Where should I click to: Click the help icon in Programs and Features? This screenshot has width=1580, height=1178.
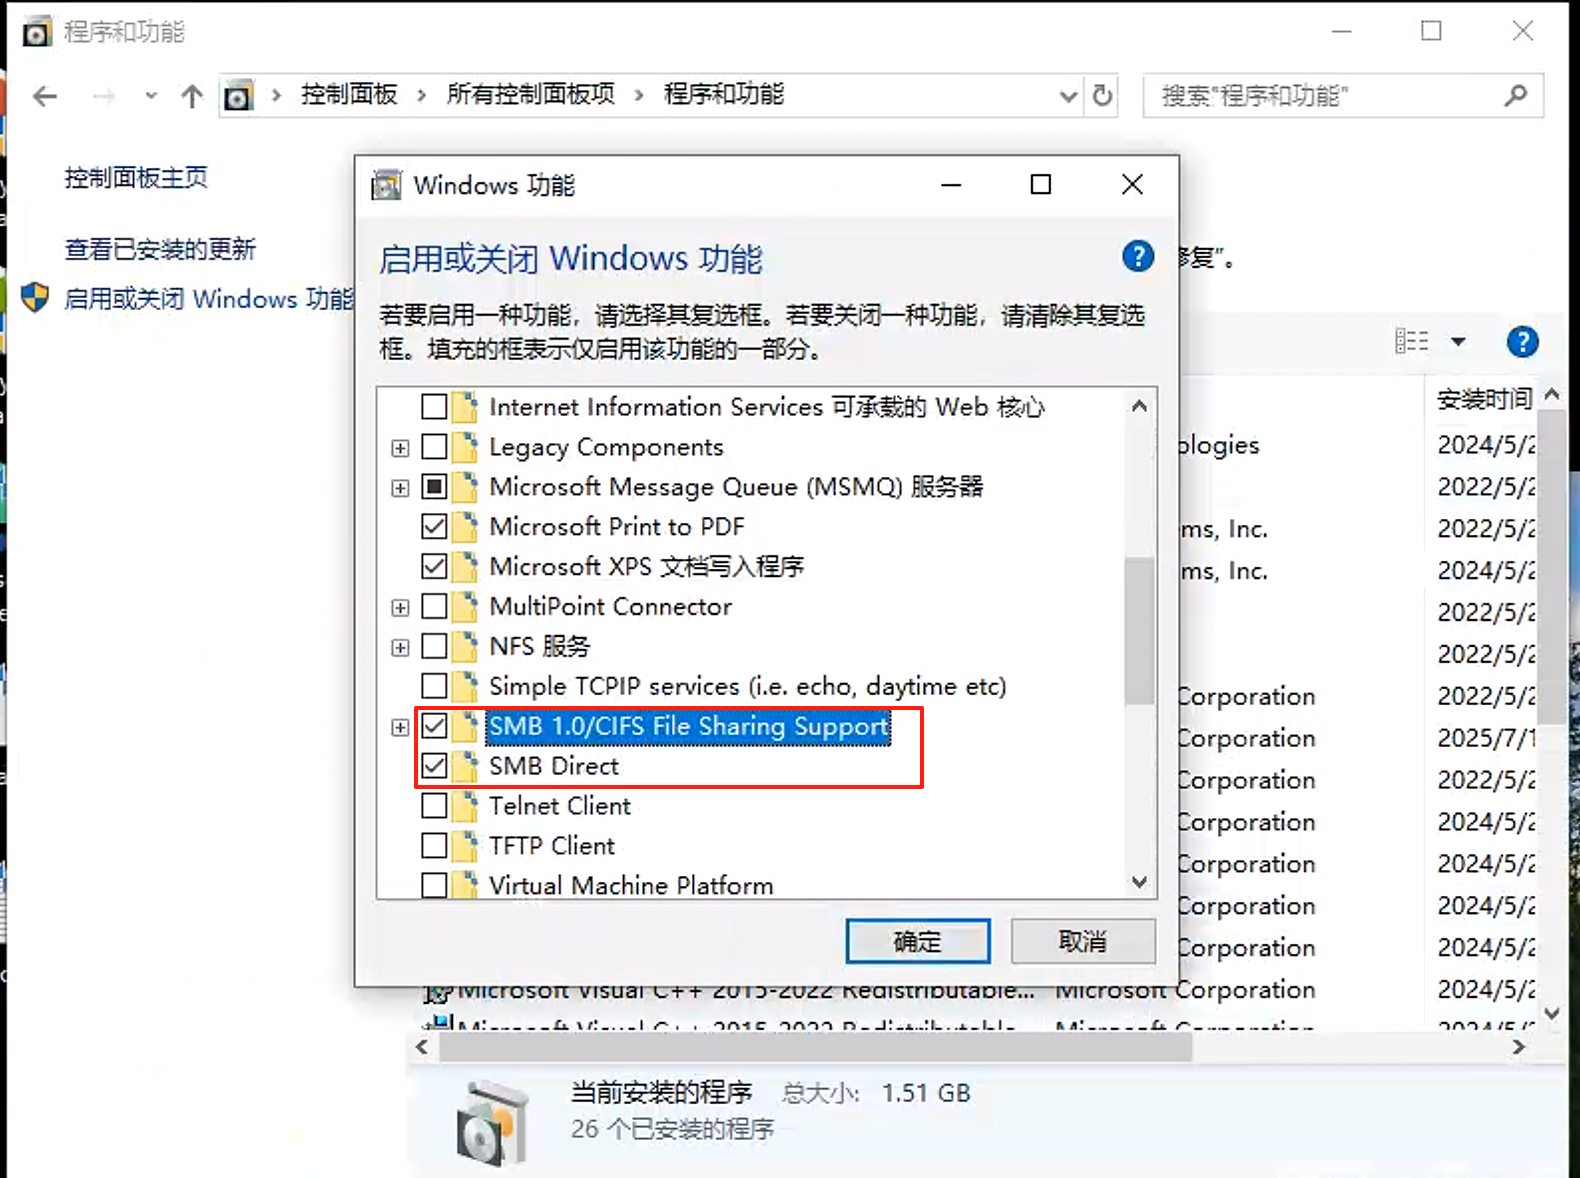click(1522, 342)
